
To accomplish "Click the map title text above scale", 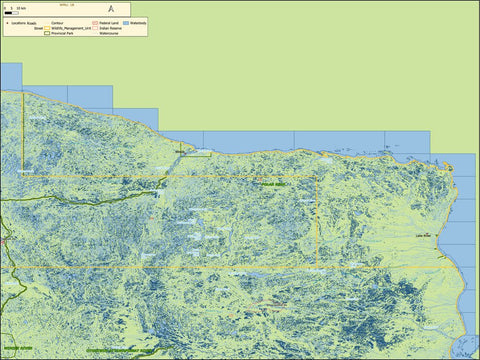I will tap(67, 5).
